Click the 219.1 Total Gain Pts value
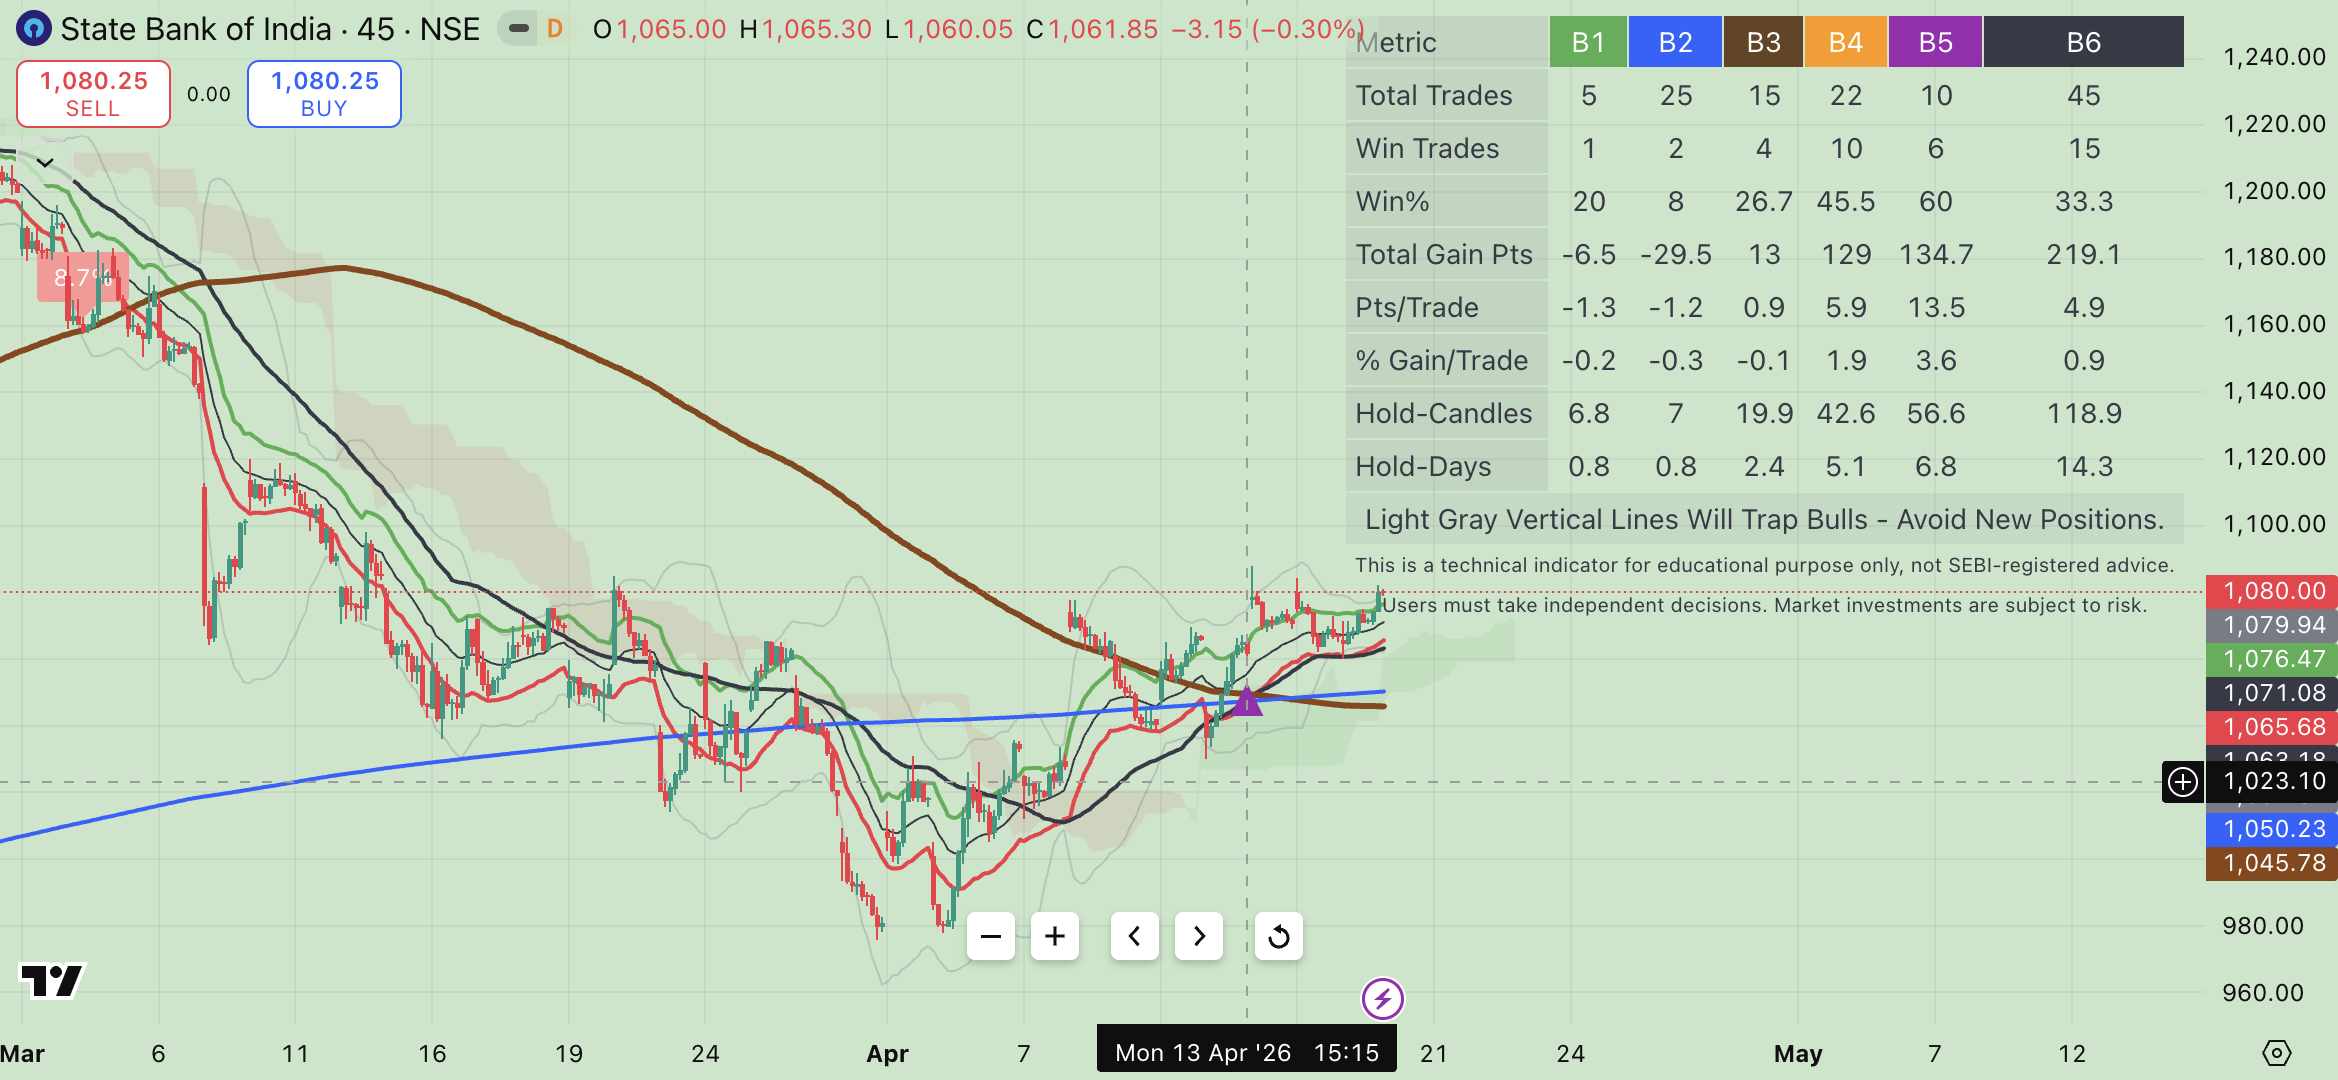This screenshot has height=1080, width=2338. click(x=2083, y=254)
